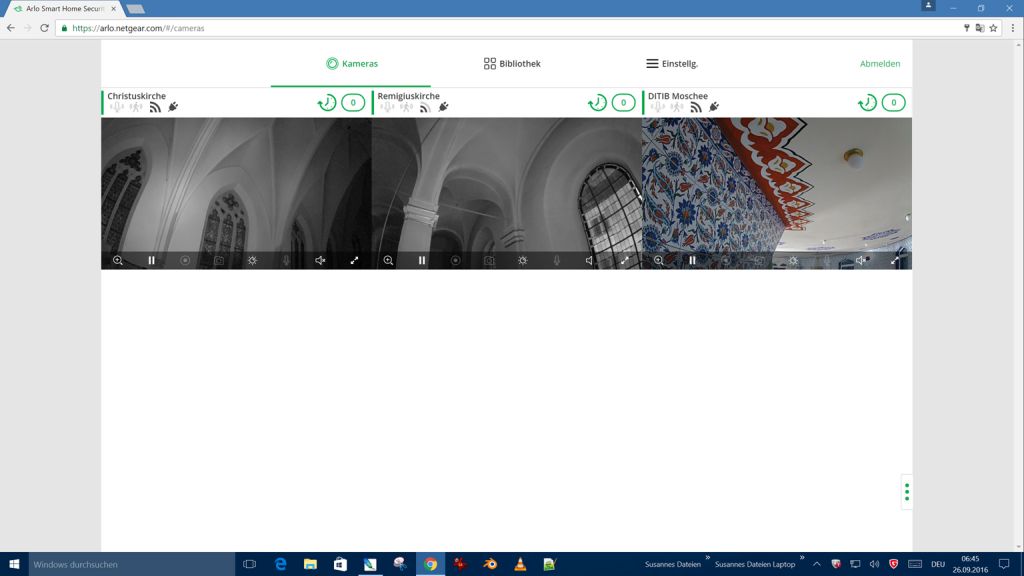Zoom into the Remigiuskirche camera feed
1024x576 pixels.
click(388, 260)
